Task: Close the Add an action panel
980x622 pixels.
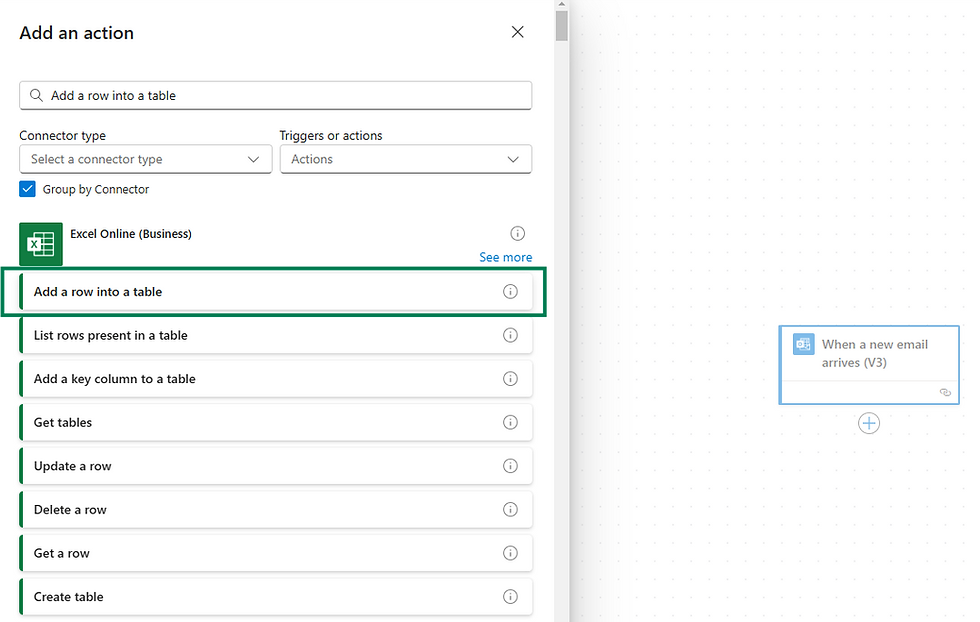Action: pyautogui.click(x=517, y=32)
